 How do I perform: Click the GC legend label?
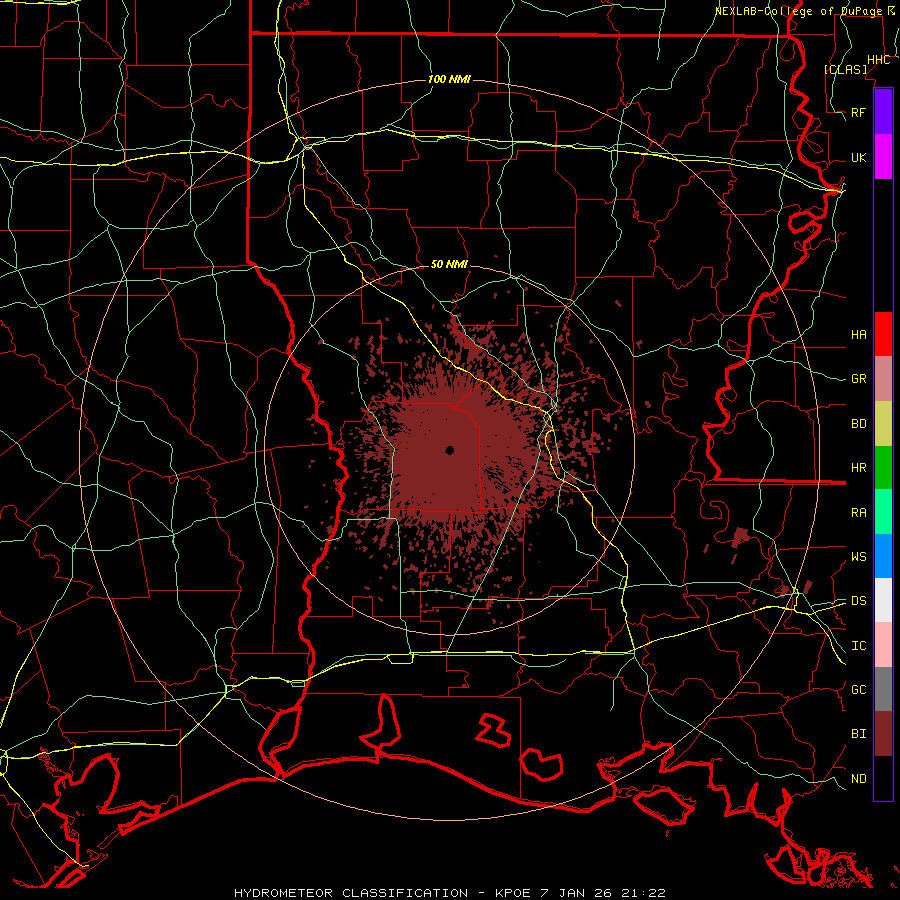point(859,690)
